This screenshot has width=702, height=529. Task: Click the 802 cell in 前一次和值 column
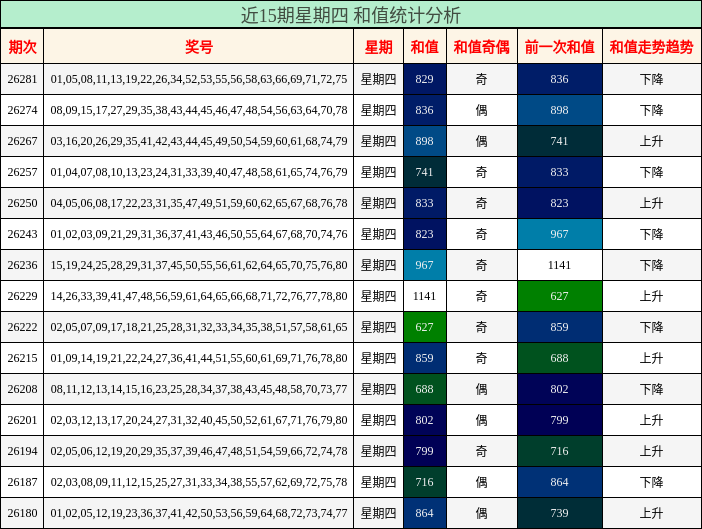tap(560, 389)
